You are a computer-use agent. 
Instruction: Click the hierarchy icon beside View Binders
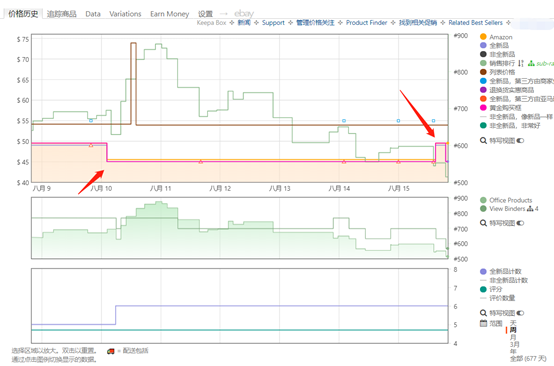click(x=530, y=209)
